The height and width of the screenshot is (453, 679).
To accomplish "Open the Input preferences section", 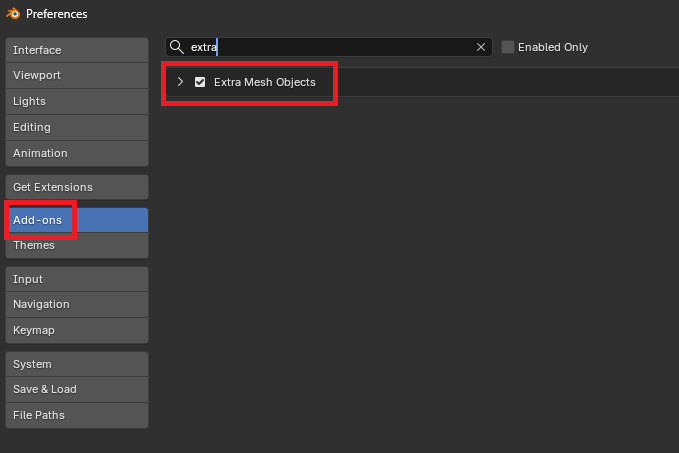I will click(77, 279).
